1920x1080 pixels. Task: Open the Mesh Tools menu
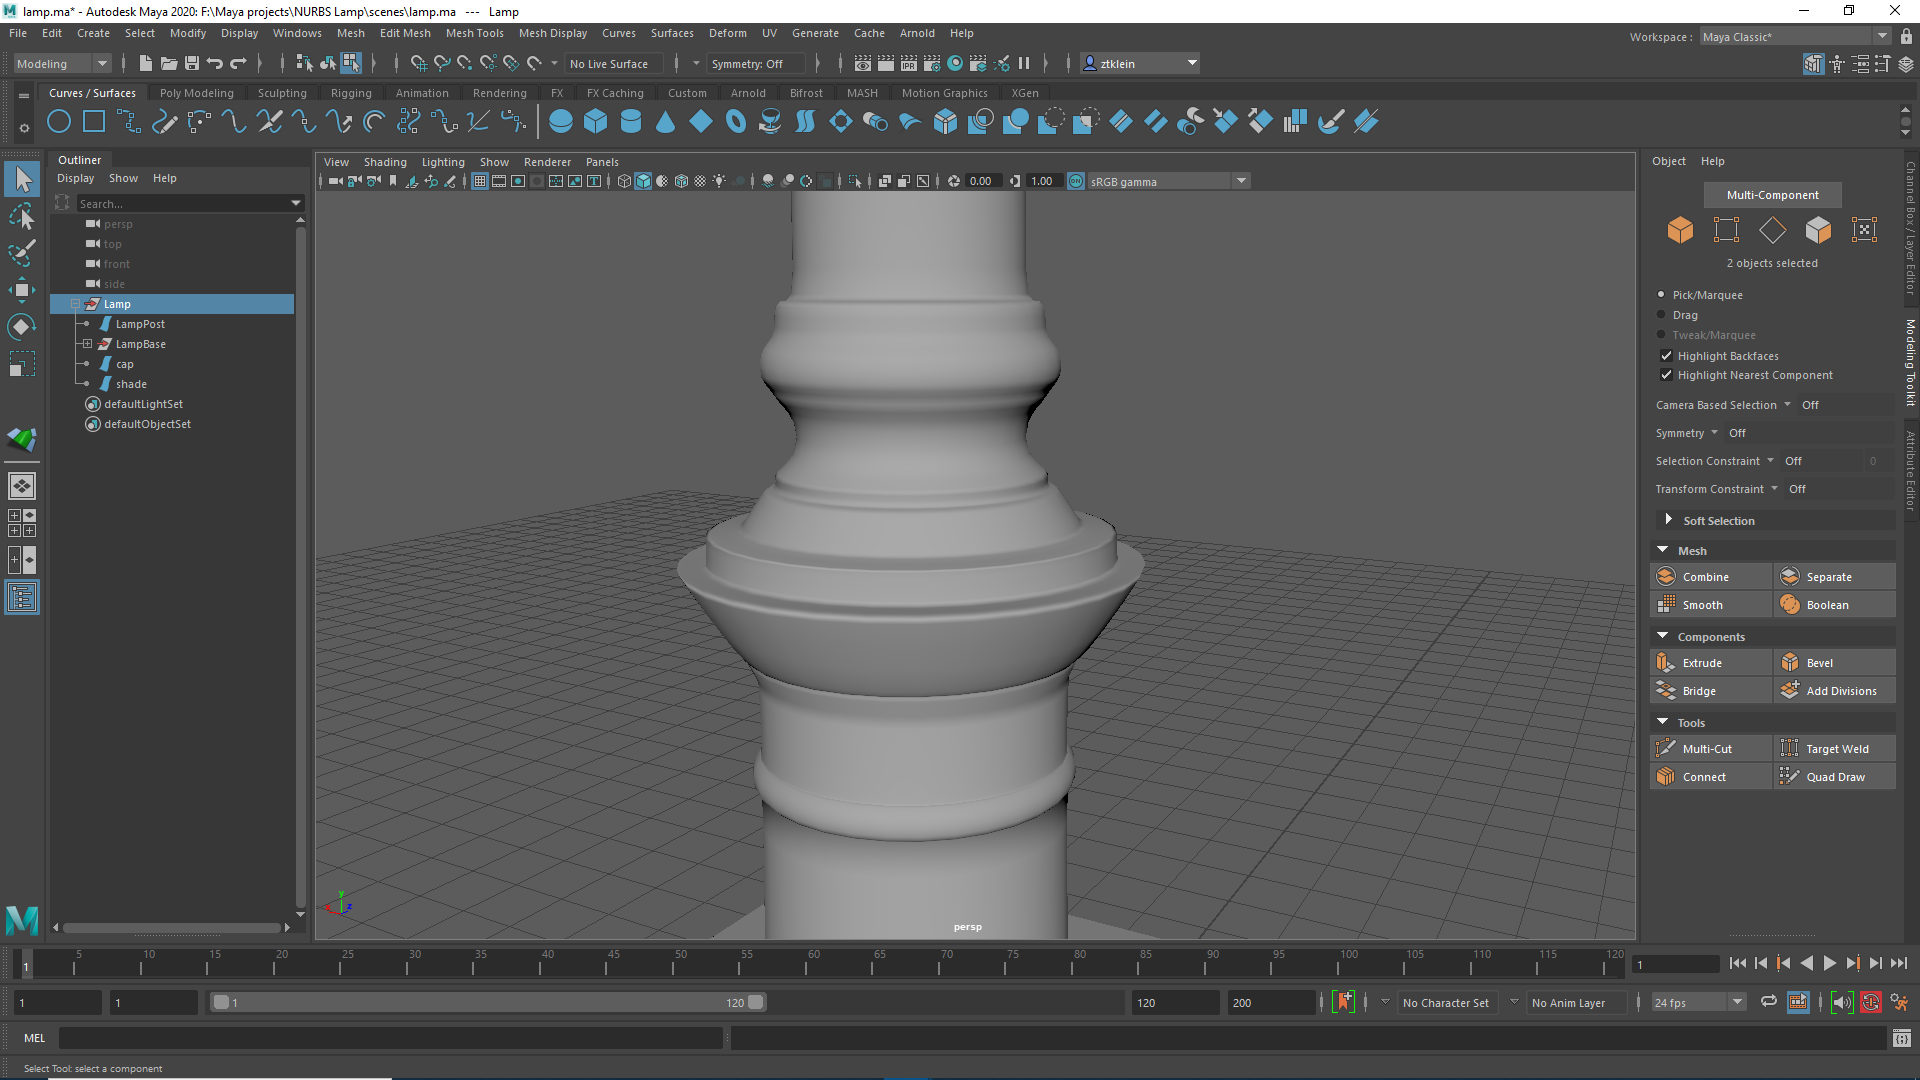474,33
